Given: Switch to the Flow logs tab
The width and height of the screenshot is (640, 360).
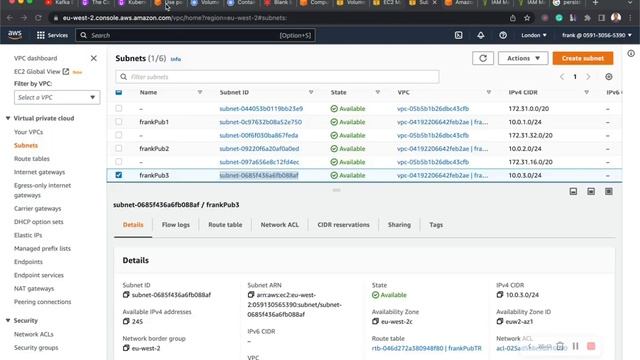Looking at the screenshot, I should pos(176,225).
